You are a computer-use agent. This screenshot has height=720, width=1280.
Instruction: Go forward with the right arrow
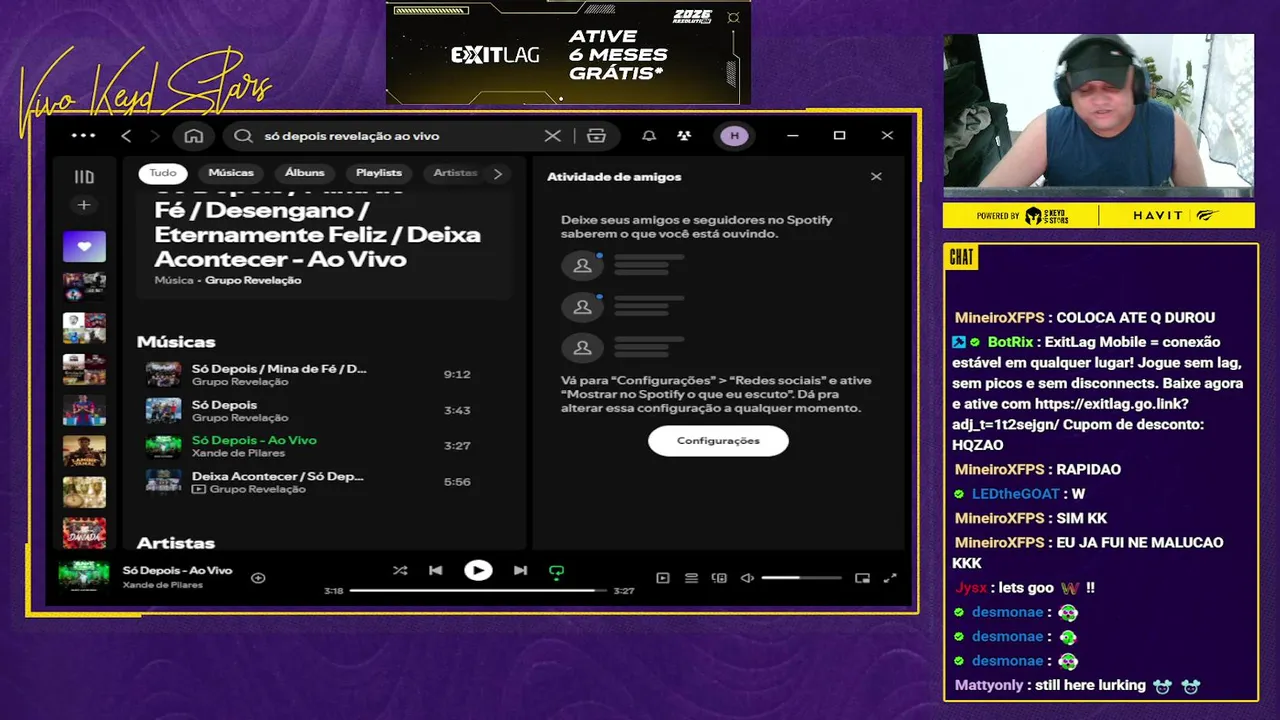click(154, 136)
